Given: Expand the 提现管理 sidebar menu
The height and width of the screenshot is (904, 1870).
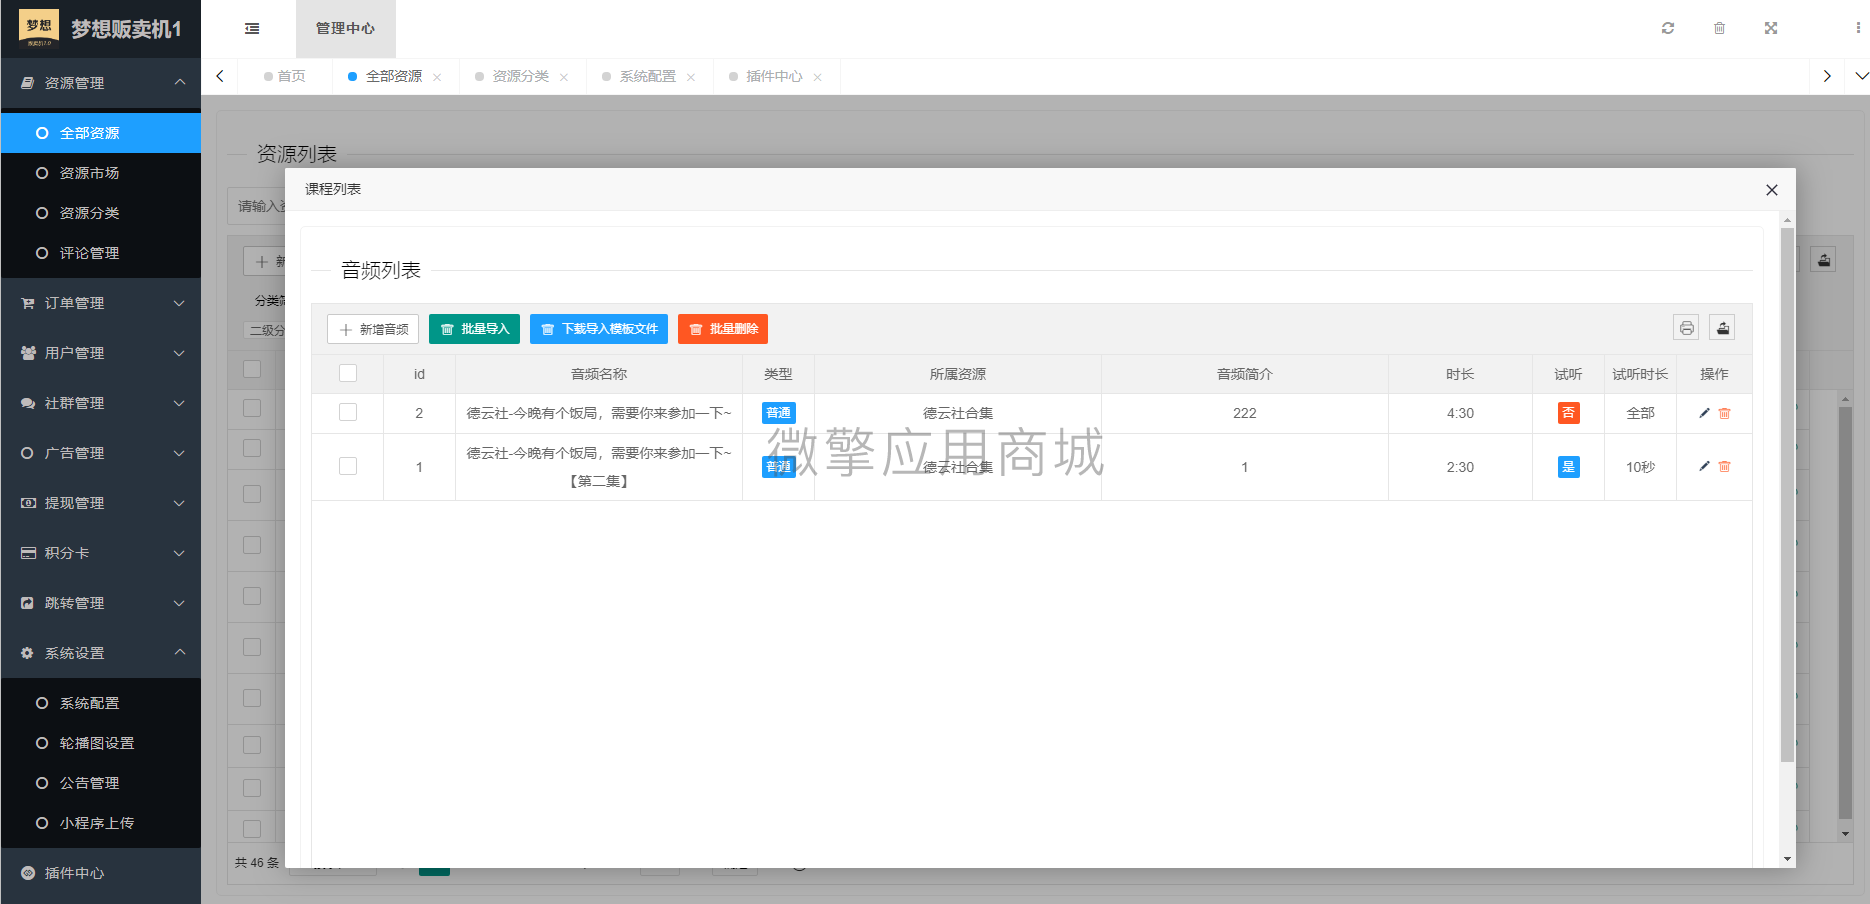Looking at the screenshot, I should click(100, 503).
